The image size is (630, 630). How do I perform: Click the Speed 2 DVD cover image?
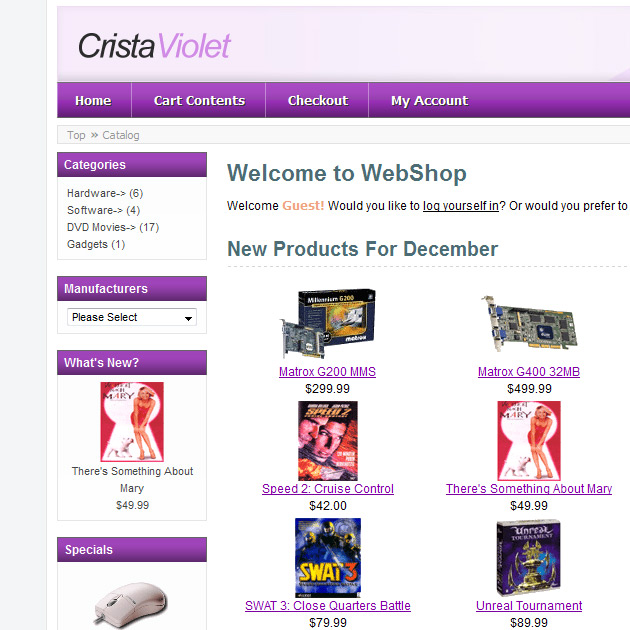[x=328, y=441]
